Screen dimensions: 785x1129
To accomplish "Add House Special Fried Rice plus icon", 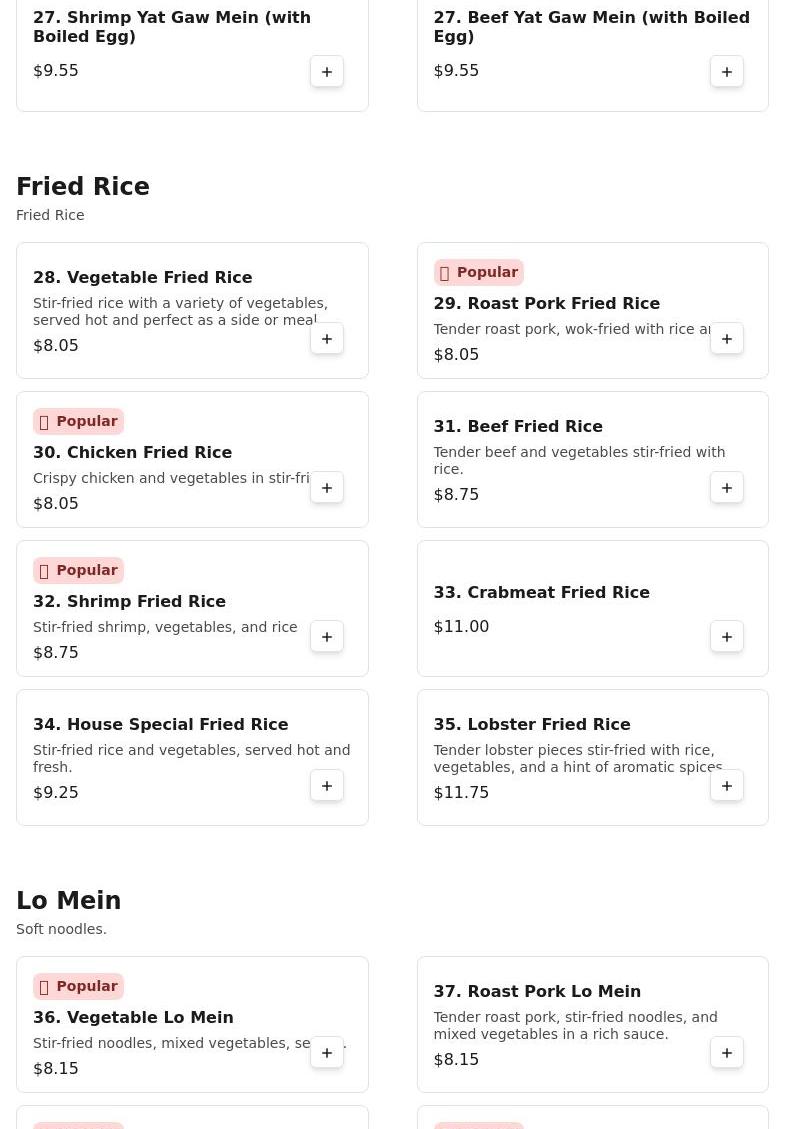I will (327, 786).
